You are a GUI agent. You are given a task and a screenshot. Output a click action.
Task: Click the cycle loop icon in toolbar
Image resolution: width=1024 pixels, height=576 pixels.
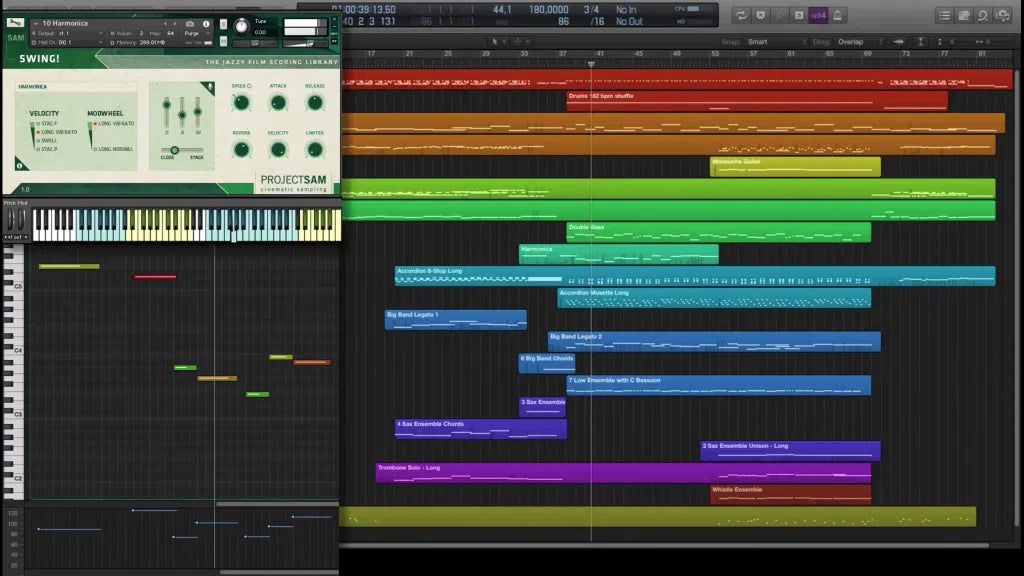point(740,15)
